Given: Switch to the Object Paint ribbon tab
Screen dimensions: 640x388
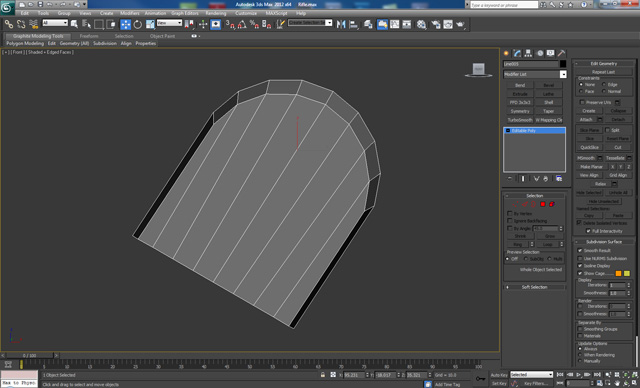Looking at the screenshot, I should click(162, 36).
